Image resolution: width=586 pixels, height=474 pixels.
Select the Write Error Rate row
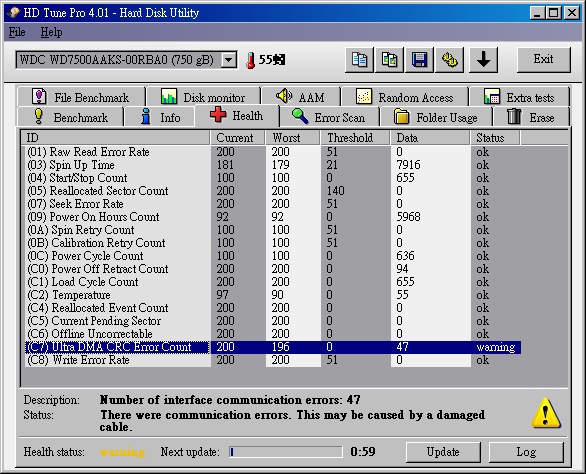coord(273,360)
